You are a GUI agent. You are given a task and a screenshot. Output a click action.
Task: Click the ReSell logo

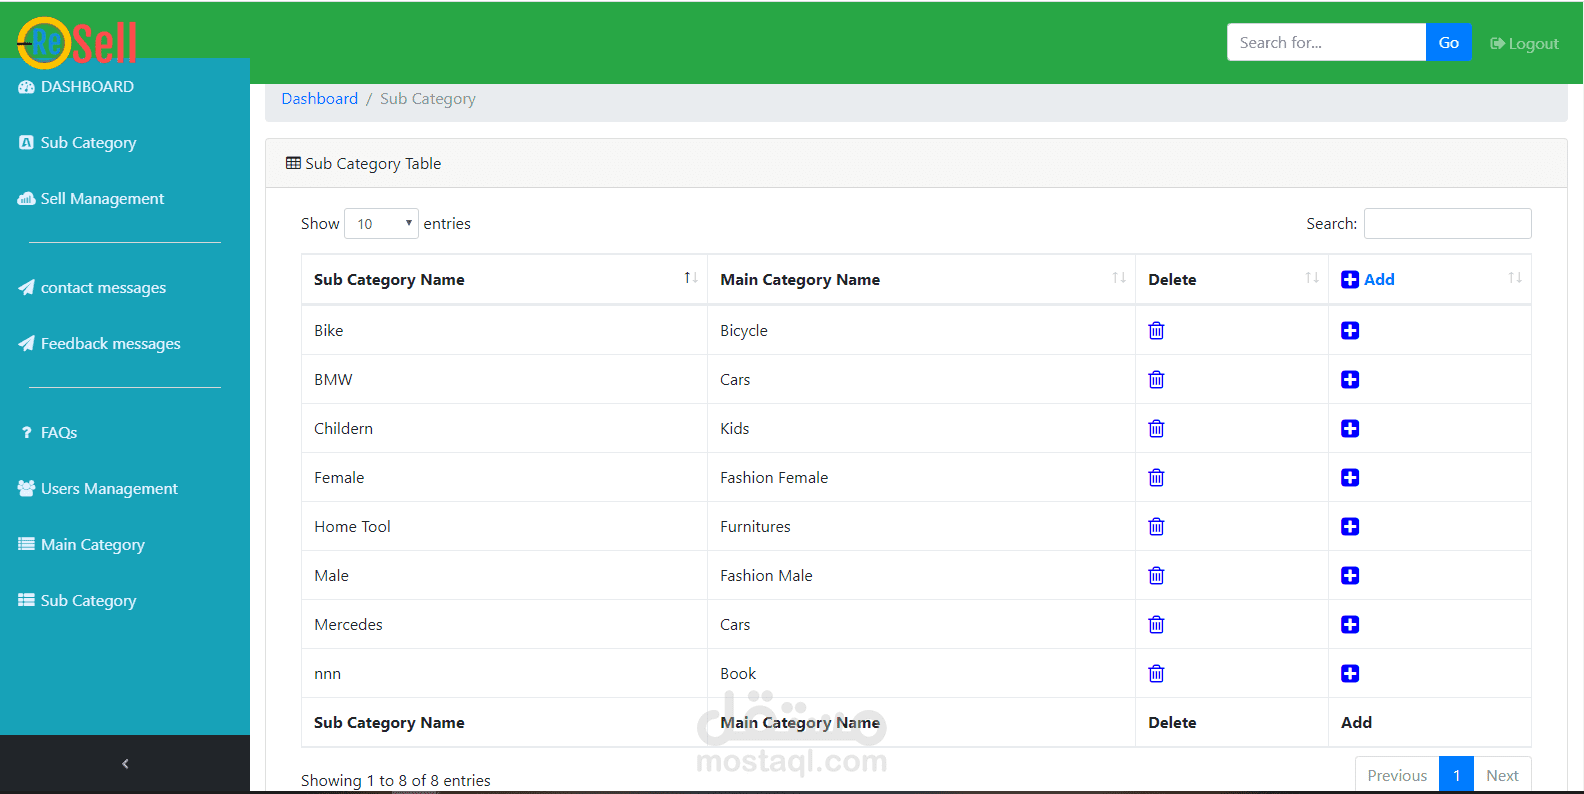pyautogui.click(x=77, y=42)
